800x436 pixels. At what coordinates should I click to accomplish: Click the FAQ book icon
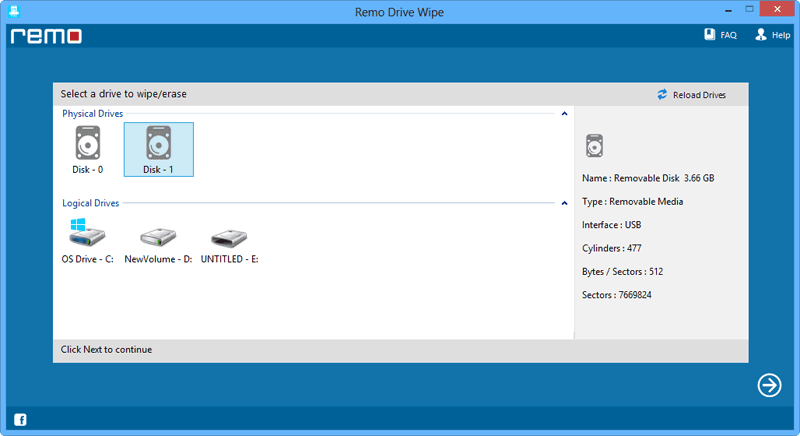point(710,34)
